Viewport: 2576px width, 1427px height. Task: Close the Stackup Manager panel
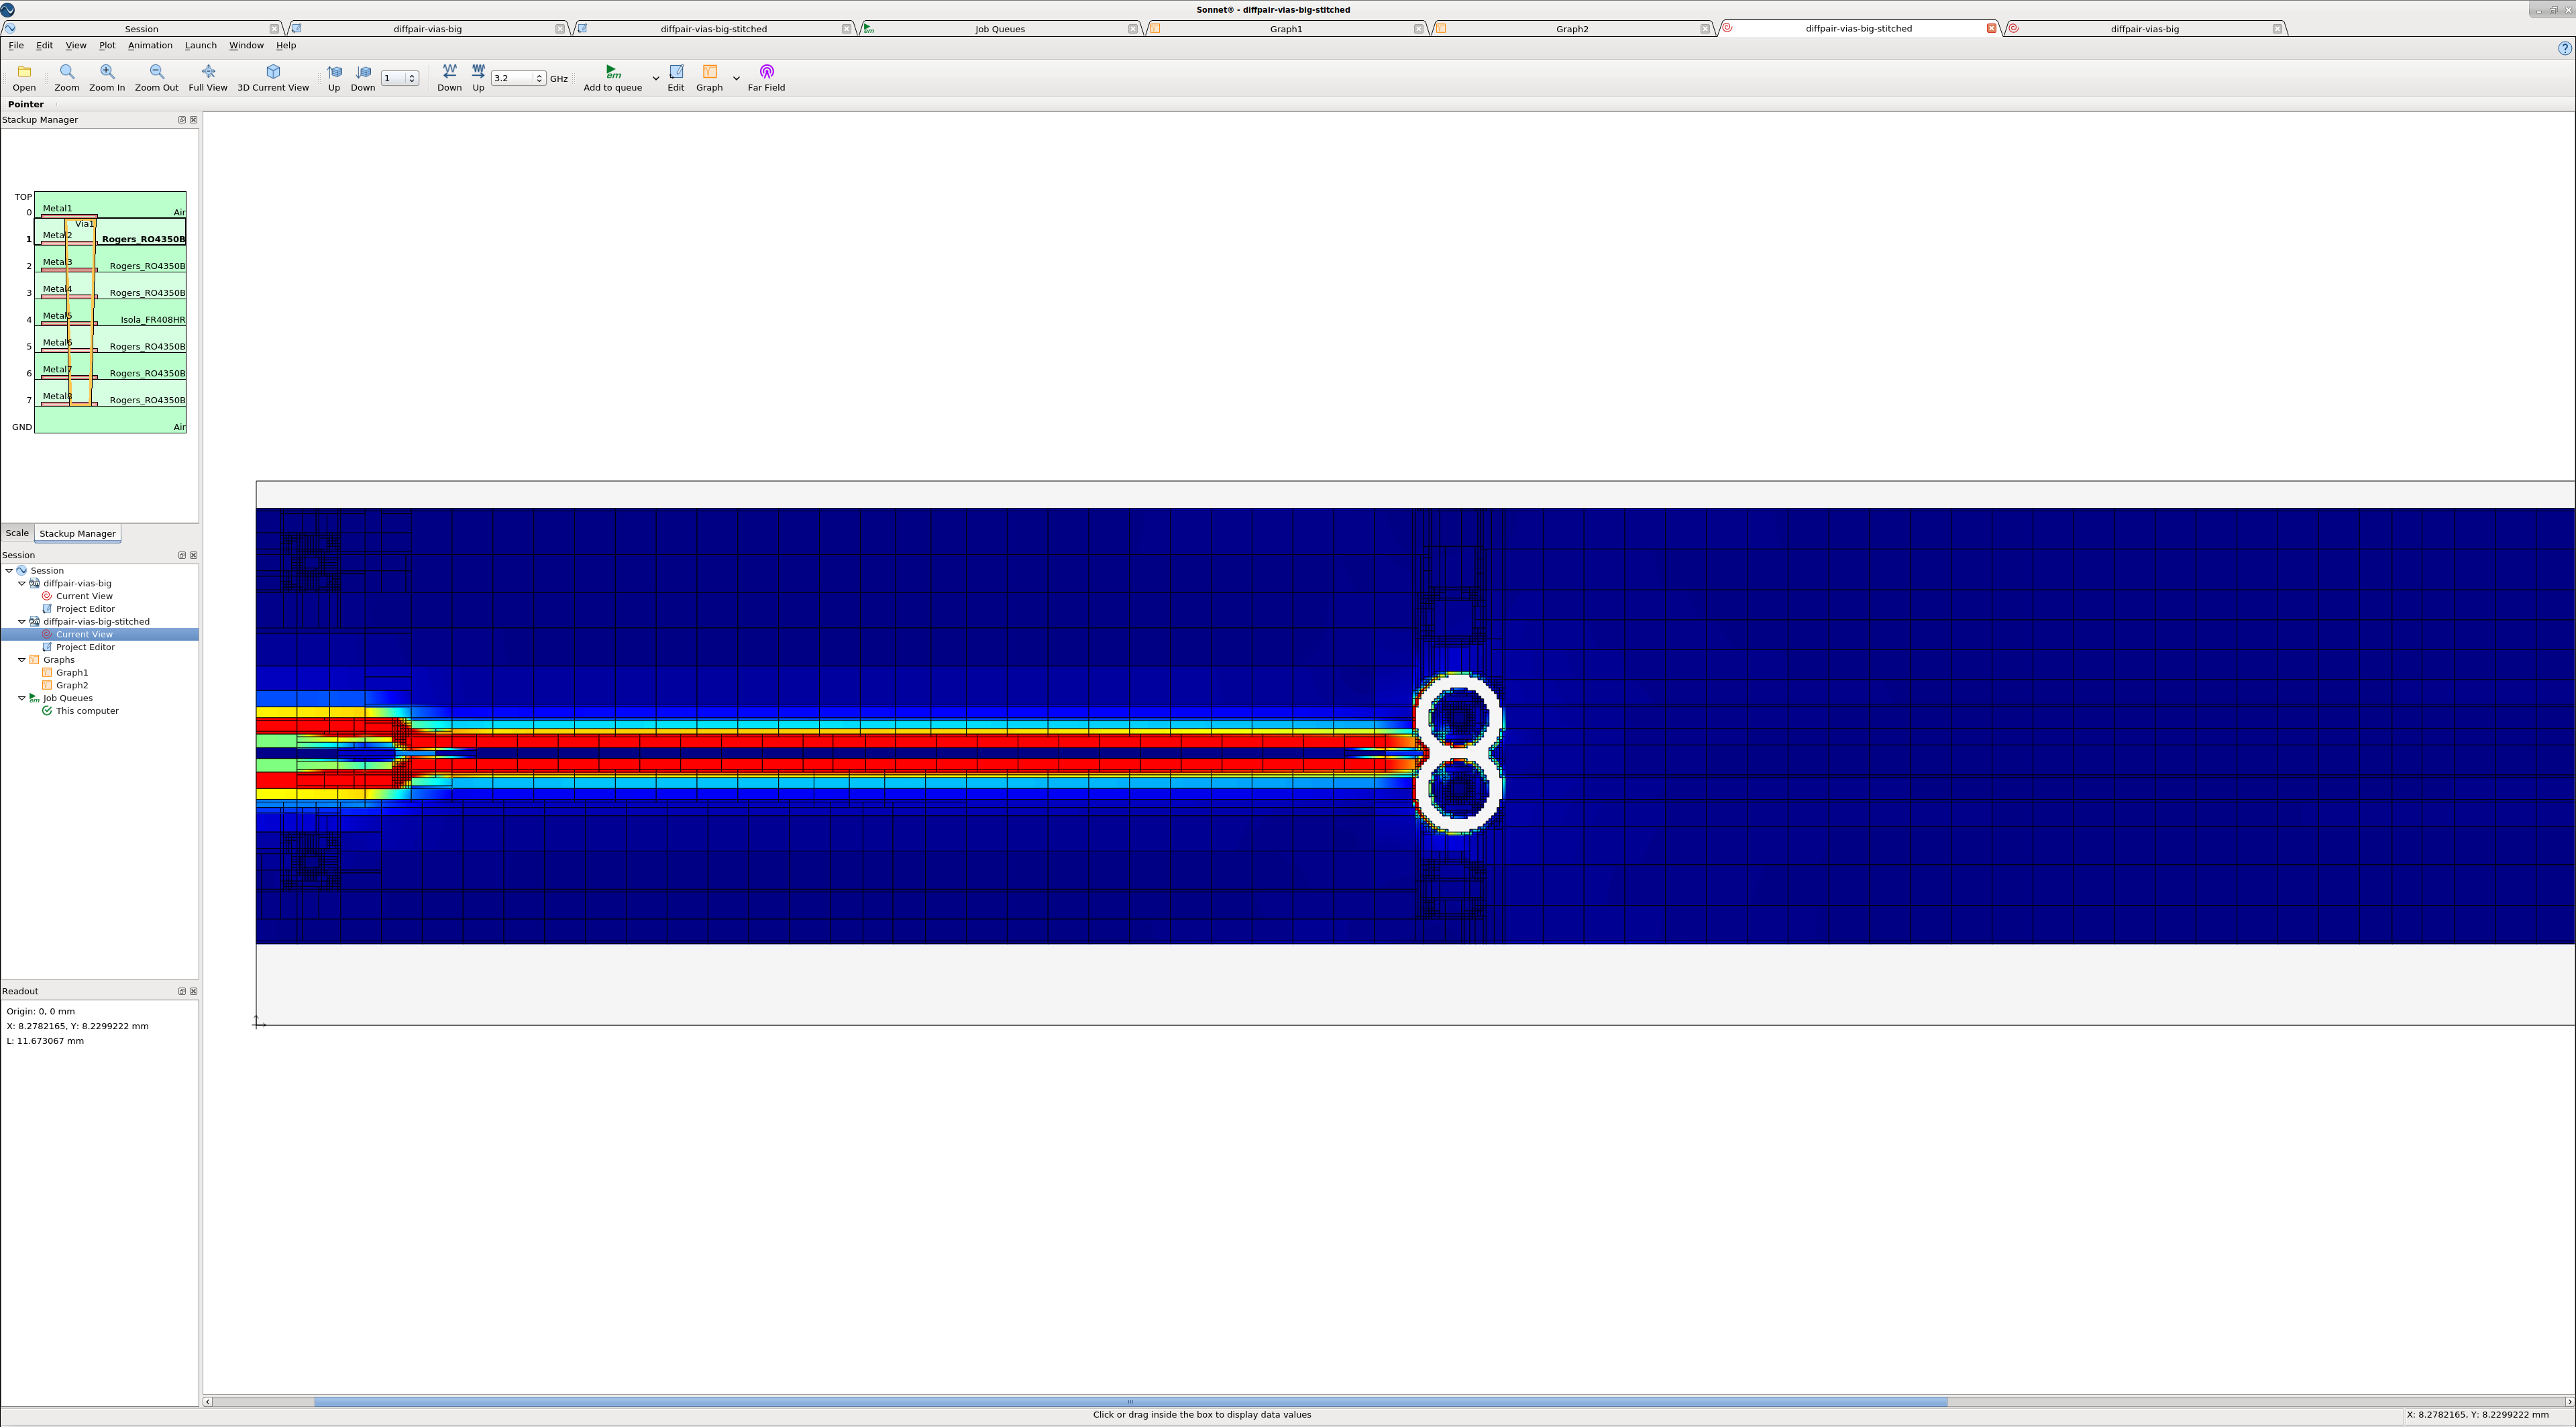click(x=194, y=120)
